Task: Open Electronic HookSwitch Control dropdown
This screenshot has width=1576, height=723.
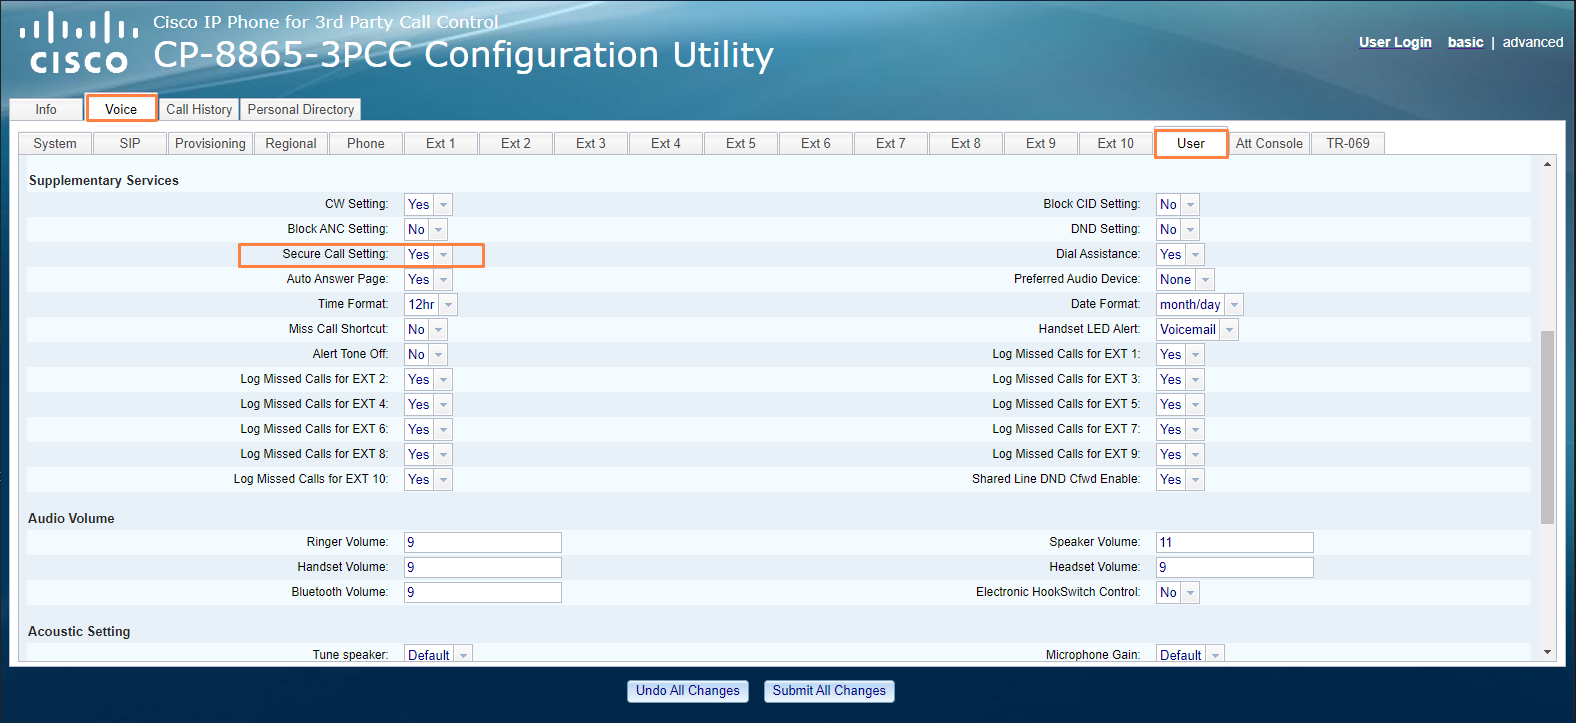Action: (1178, 593)
